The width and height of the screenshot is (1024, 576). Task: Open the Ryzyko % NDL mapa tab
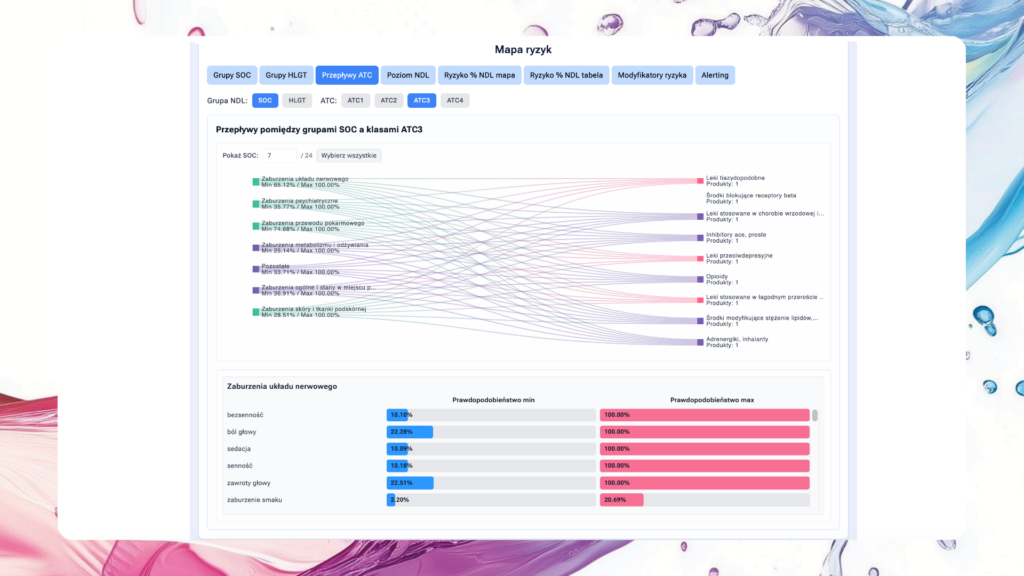click(x=479, y=75)
